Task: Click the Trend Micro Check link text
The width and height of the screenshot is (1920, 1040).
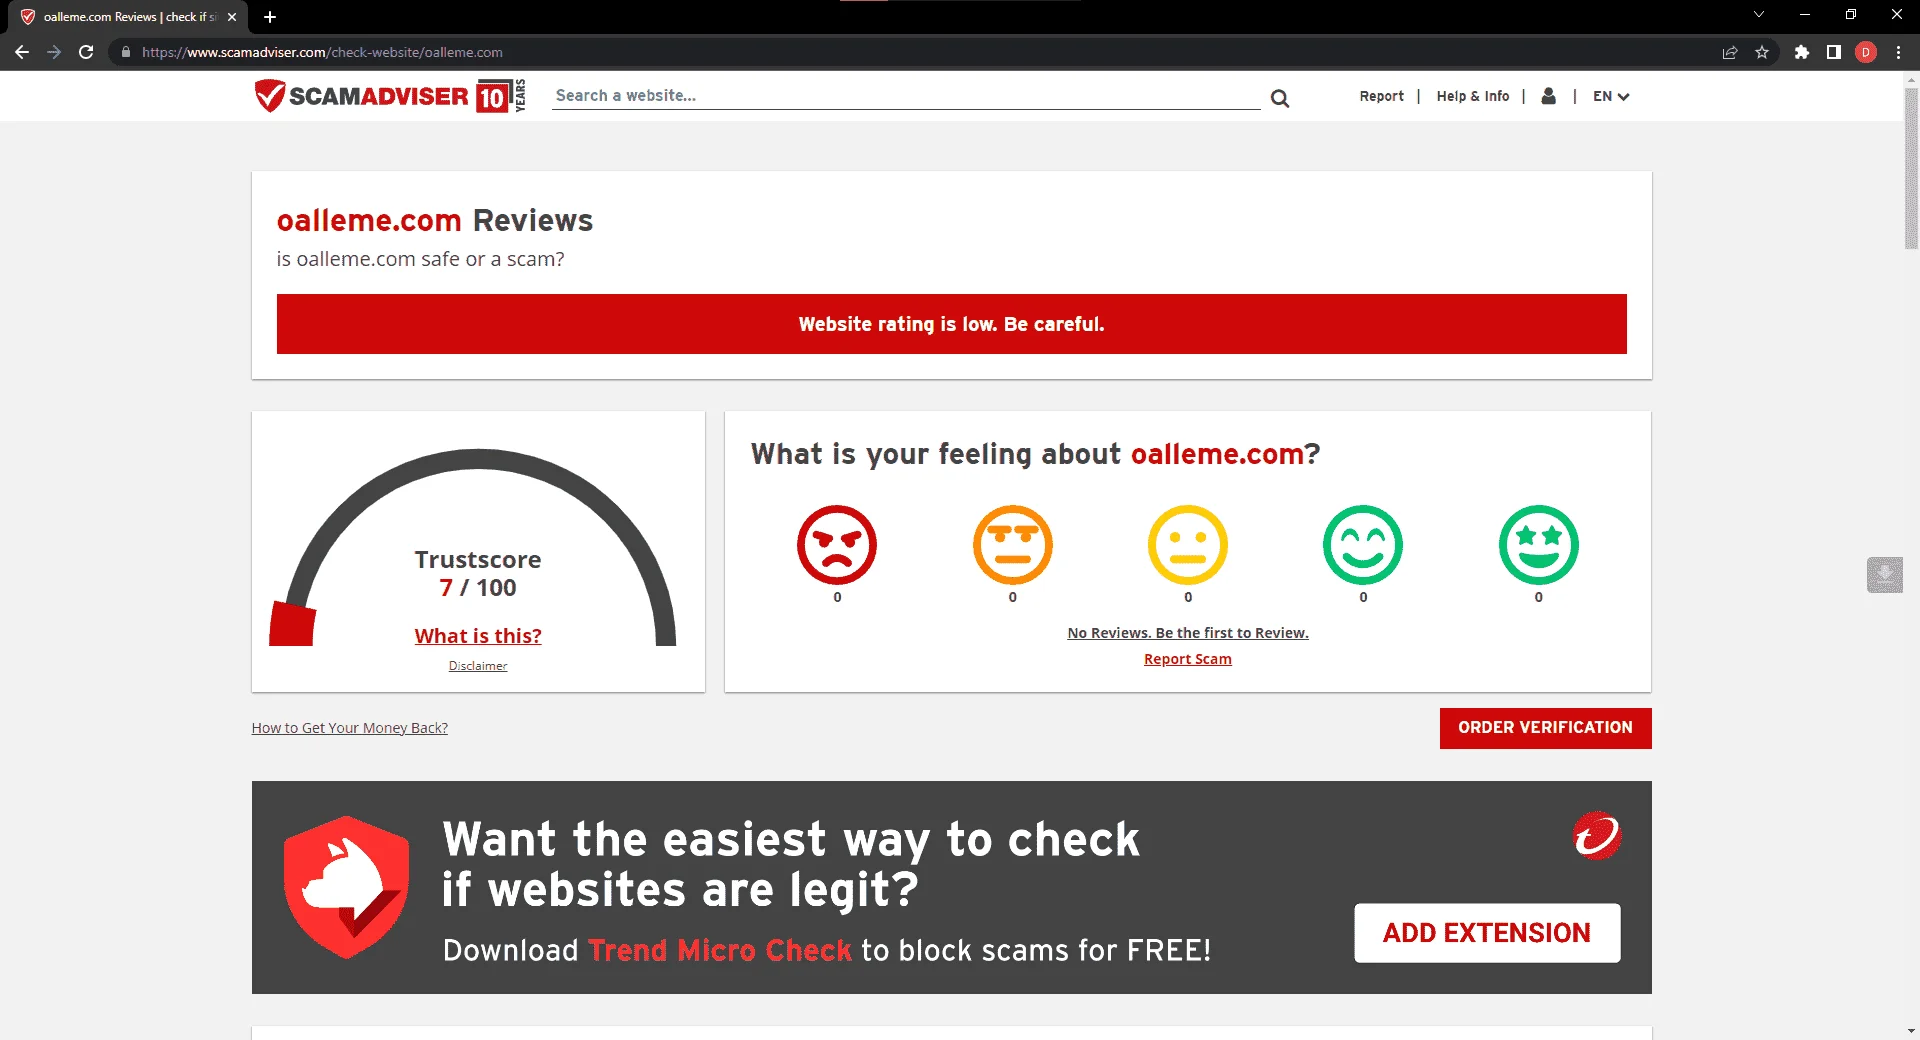Action: coord(720,950)
